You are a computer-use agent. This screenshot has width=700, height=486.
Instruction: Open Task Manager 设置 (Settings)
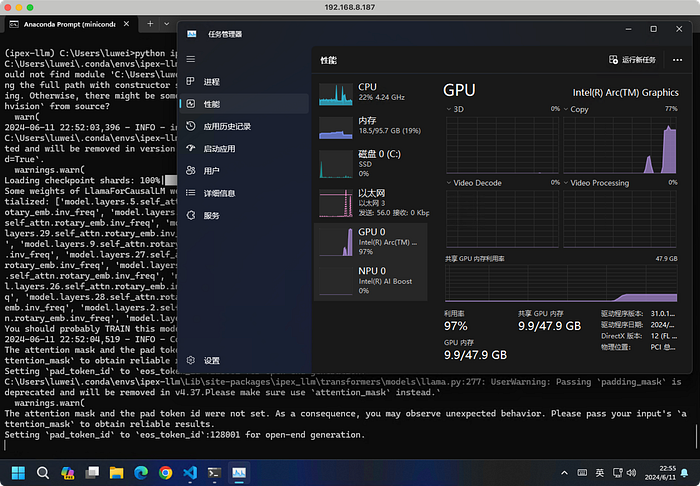click(244, 360)
